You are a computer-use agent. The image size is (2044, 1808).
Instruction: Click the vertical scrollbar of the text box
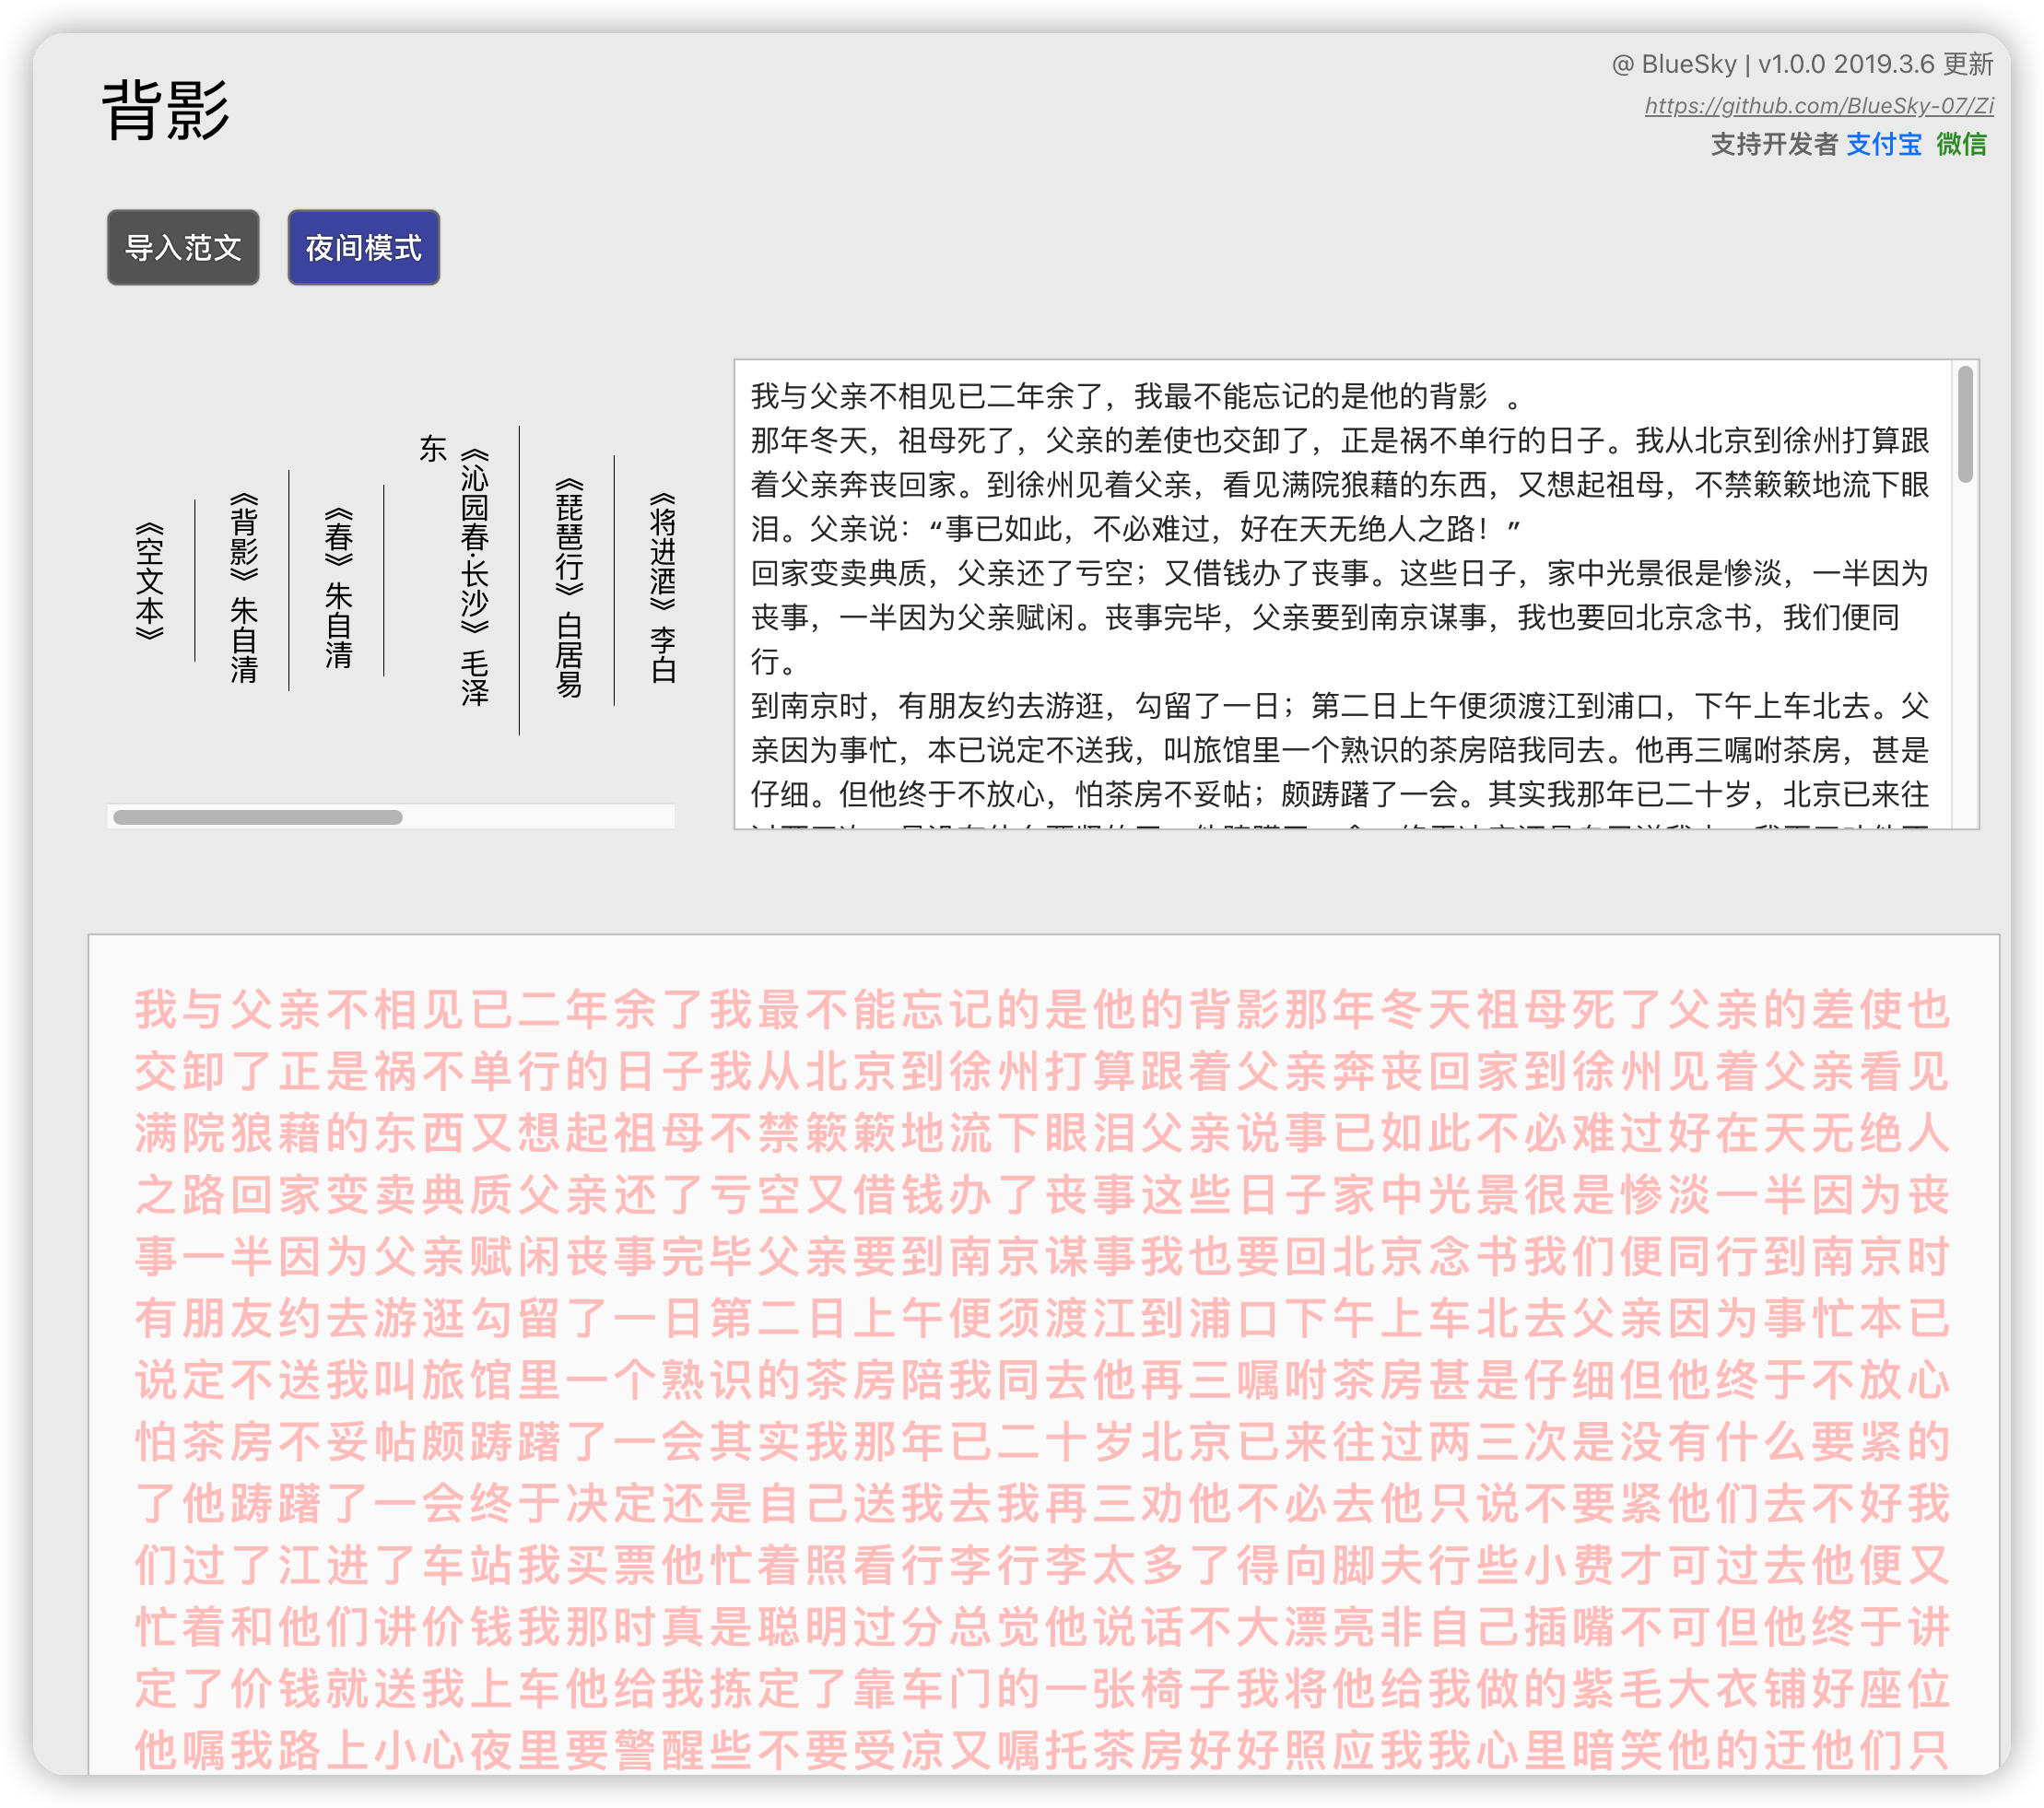1965,424
